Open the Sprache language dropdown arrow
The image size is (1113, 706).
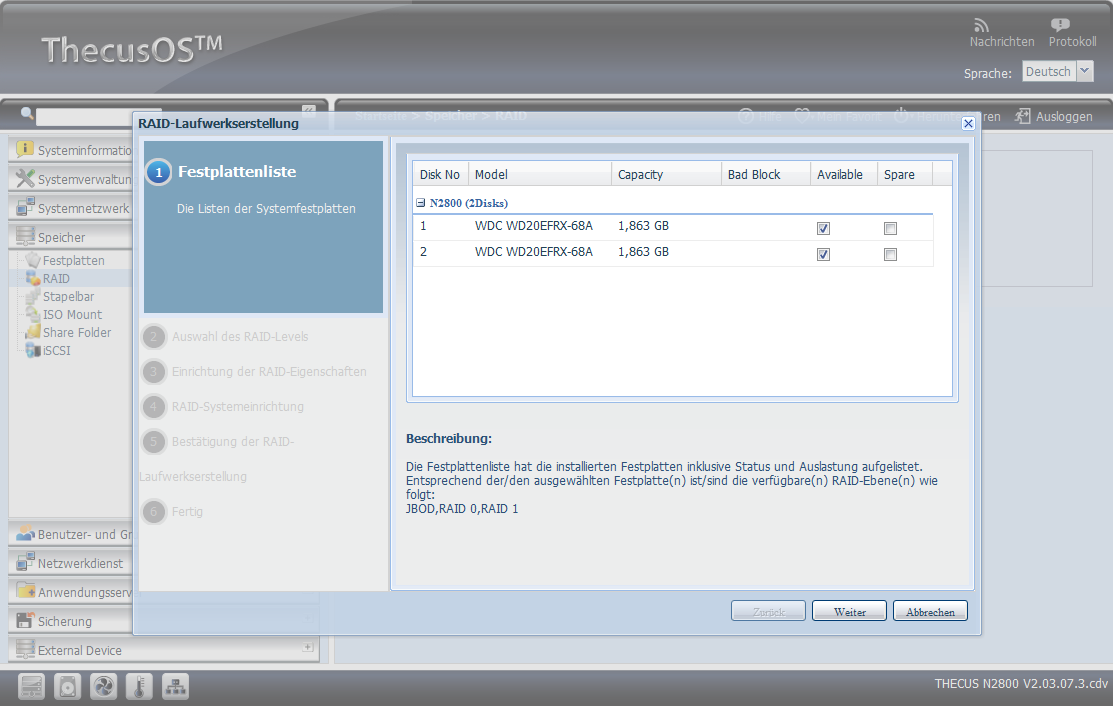click(1085, 71)
